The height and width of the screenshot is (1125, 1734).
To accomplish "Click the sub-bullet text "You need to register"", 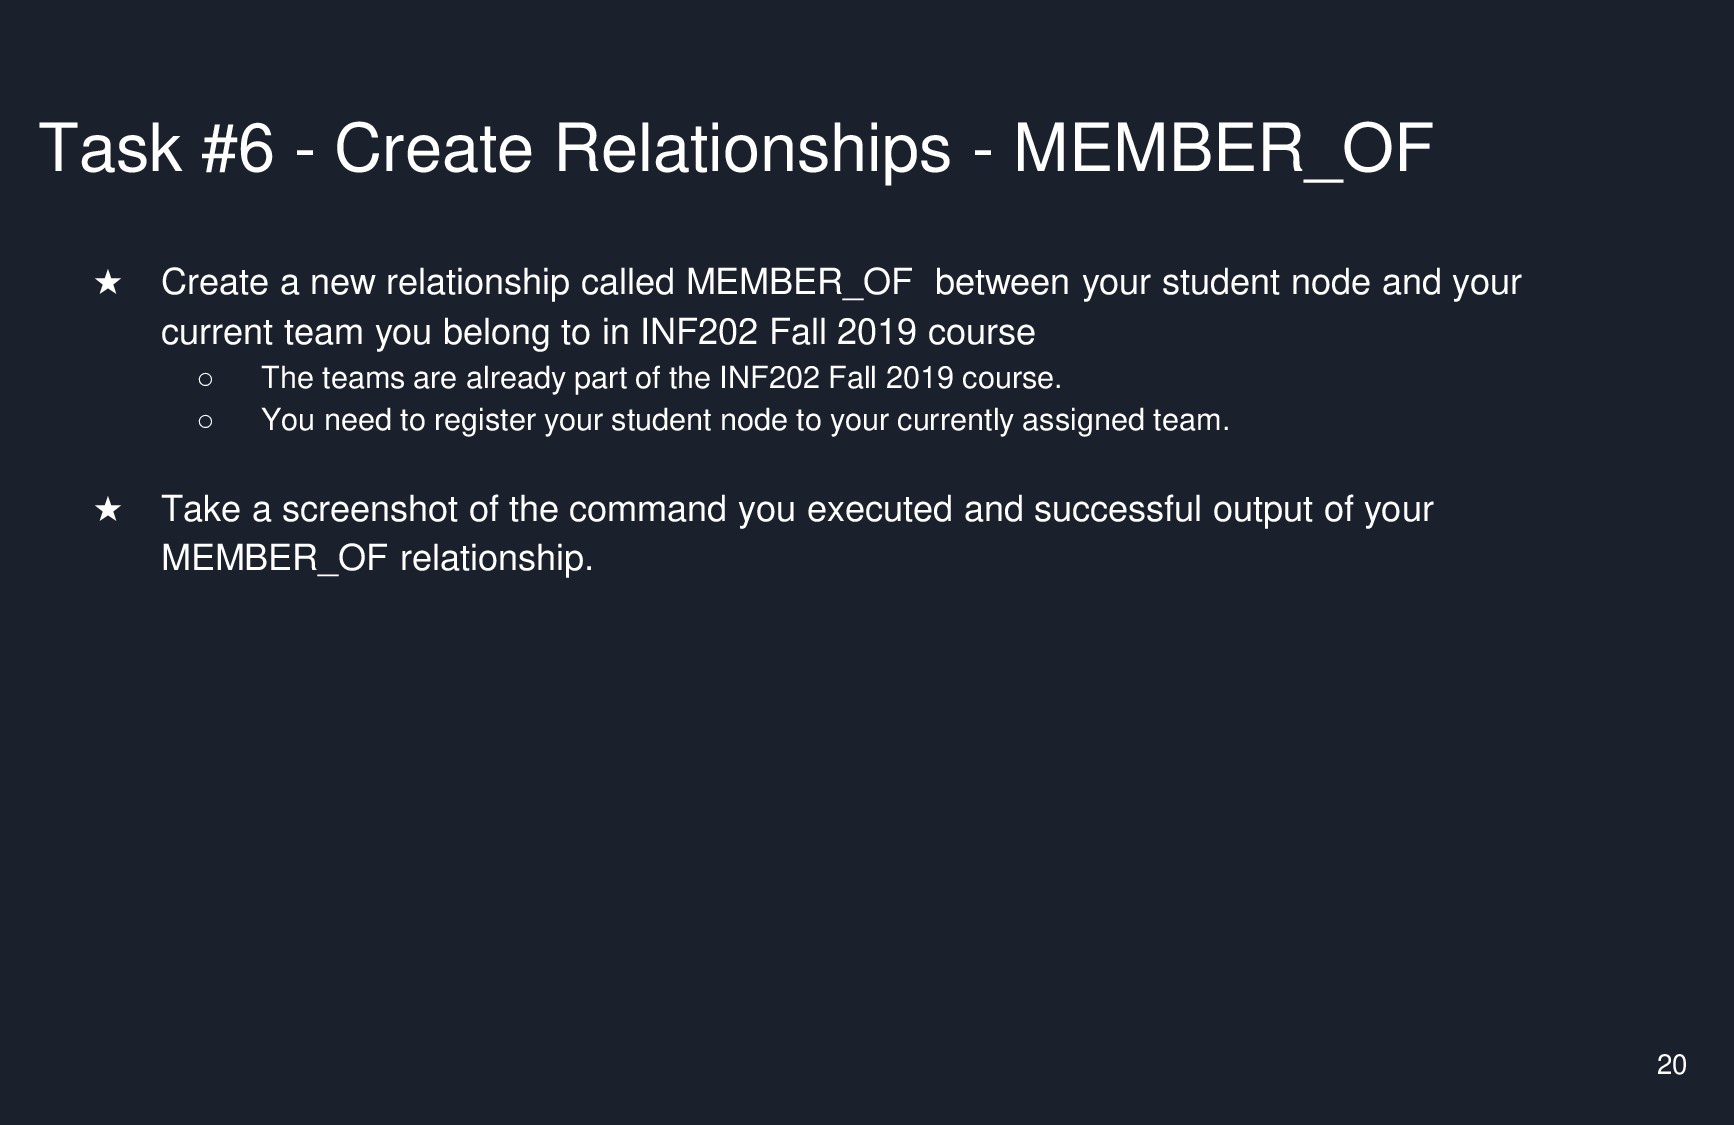I will point(744,420).
